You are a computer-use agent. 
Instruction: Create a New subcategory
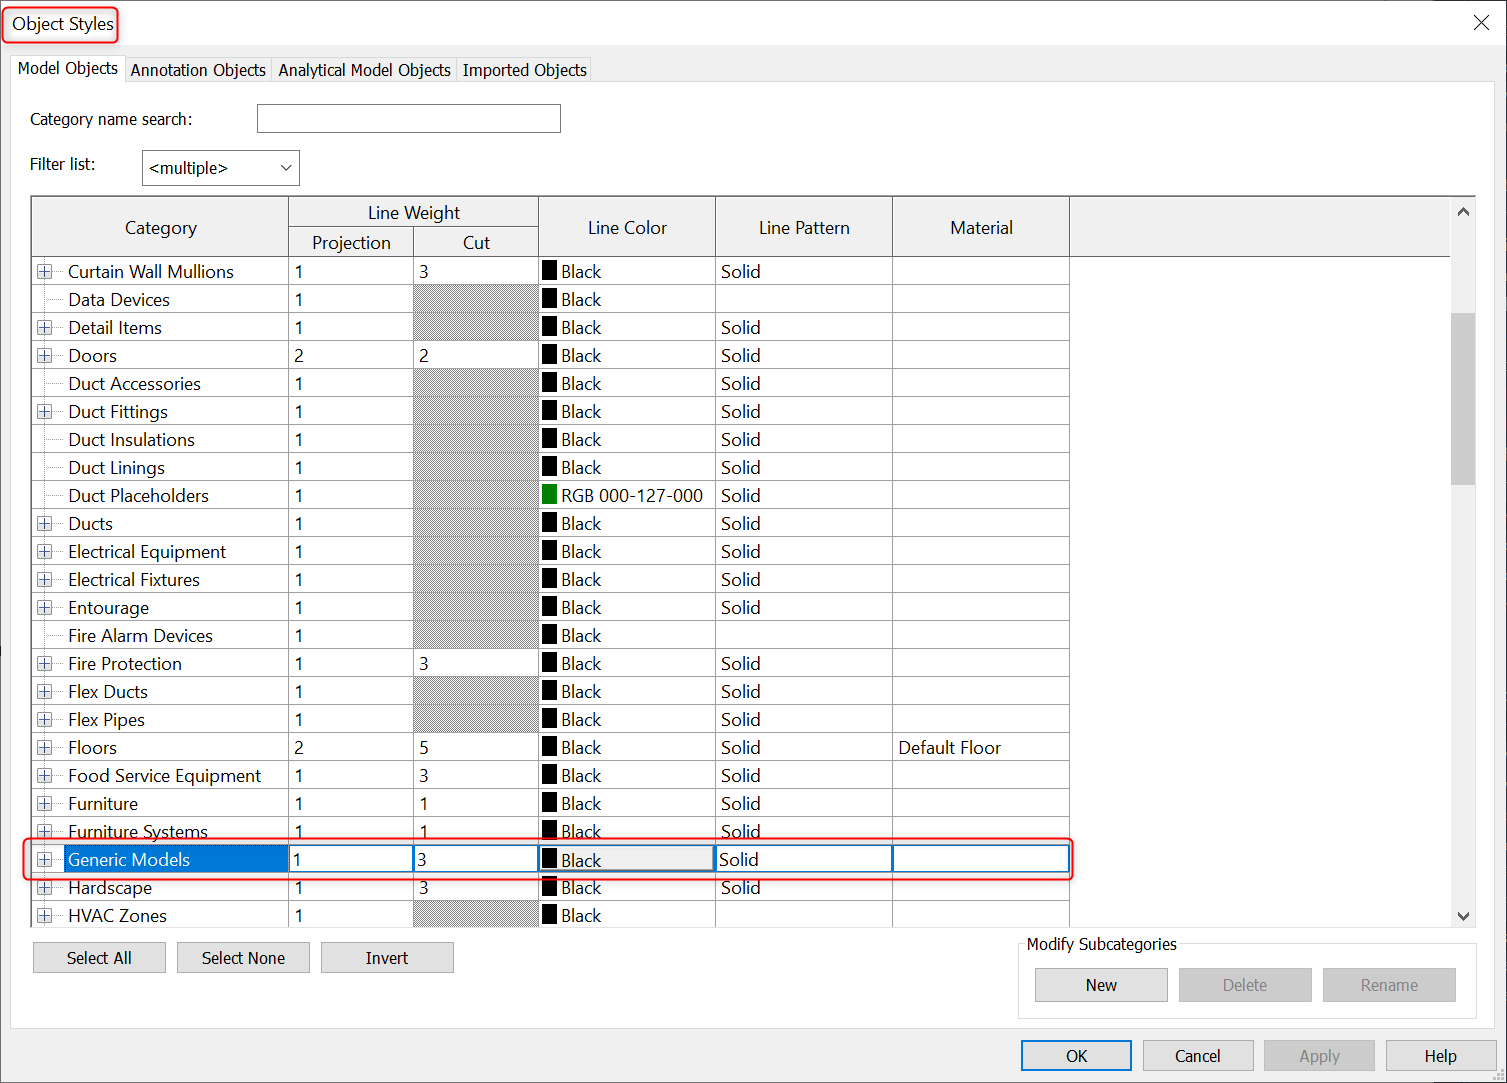pos(1101,985)
